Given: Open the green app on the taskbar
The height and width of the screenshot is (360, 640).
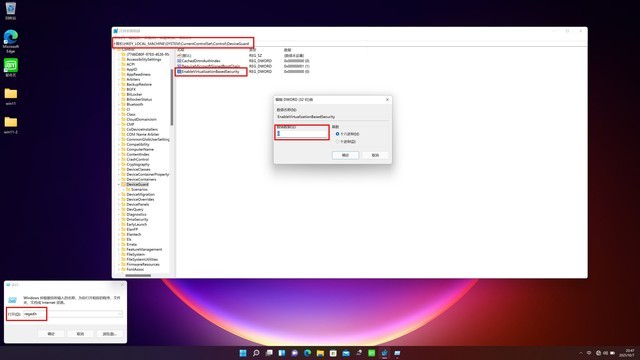Looking at the screenshot, I should click(x=371, y=353).
